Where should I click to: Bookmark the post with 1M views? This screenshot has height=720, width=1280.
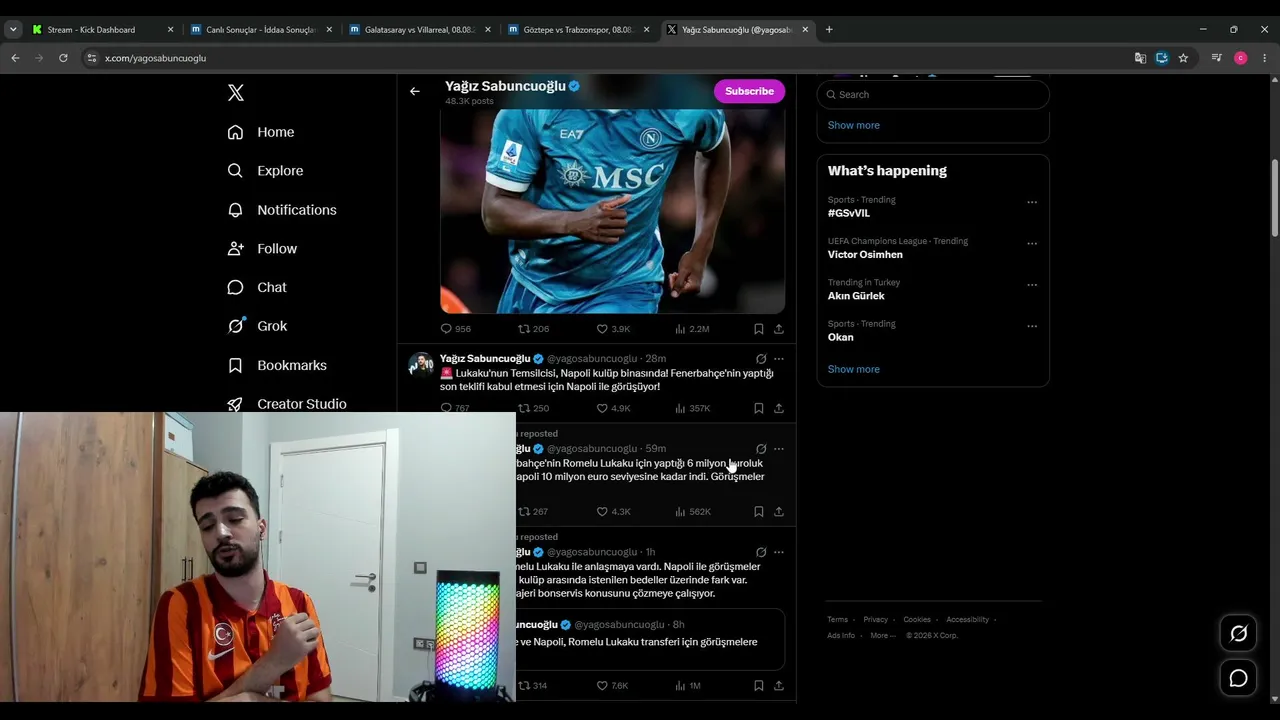coord(759,686)
